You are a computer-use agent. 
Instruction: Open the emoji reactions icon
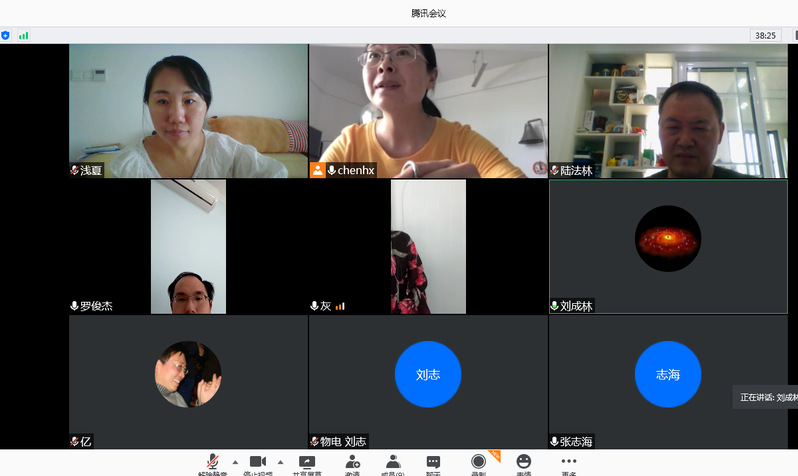[x=523, y=462]
